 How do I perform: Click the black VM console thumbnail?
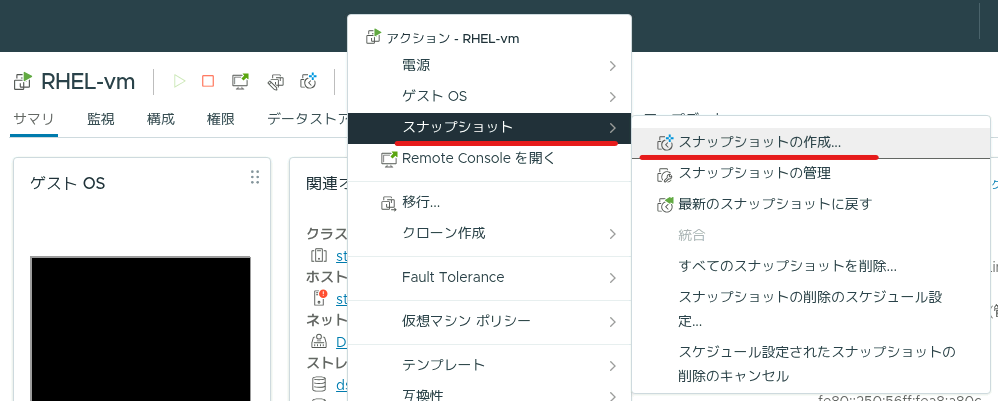(x=141, y=329)
